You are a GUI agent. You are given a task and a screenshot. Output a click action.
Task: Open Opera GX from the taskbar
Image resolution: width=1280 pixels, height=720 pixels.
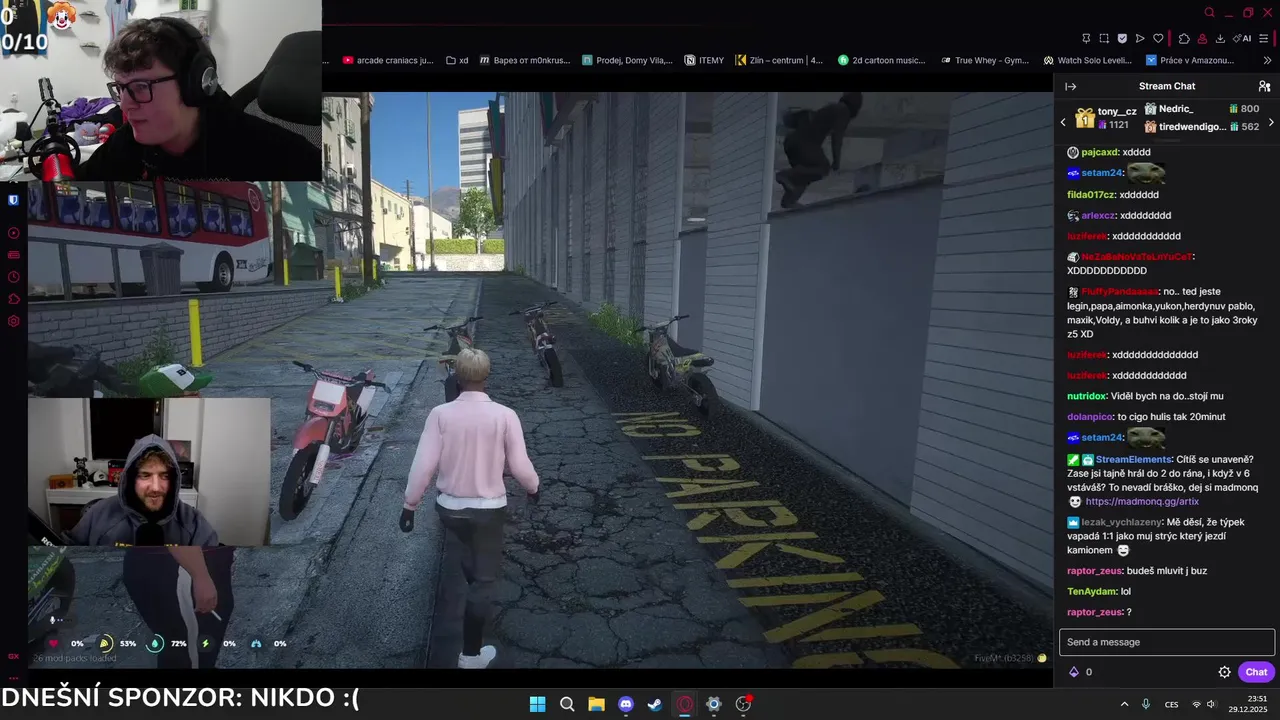(x=685, y=704)
